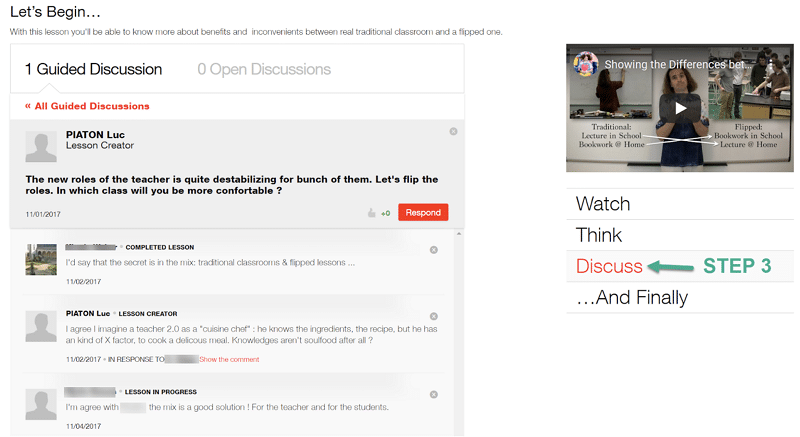The image size is (800, 437).
Task: Delete the cuisine chef comment via its X icon
Action: coord(433,315)
